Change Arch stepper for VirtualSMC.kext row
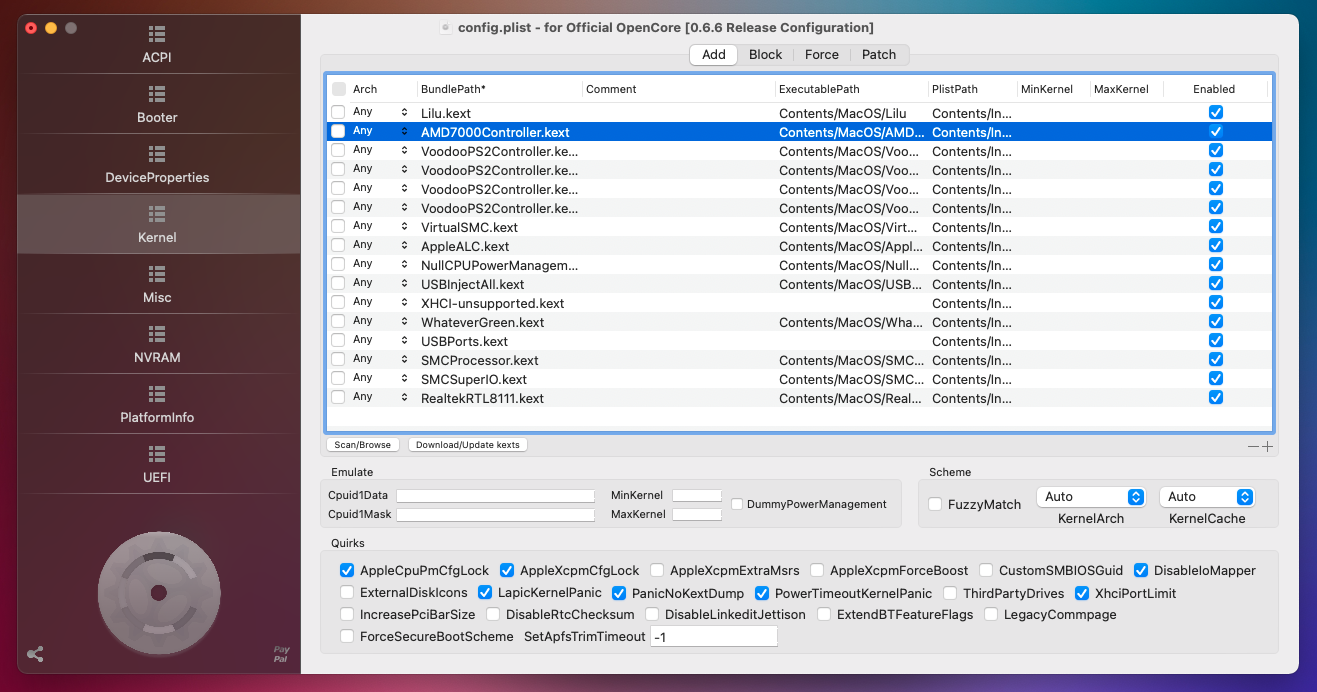Viewport: 1317px width, 692px height. [x=405, y=227]
